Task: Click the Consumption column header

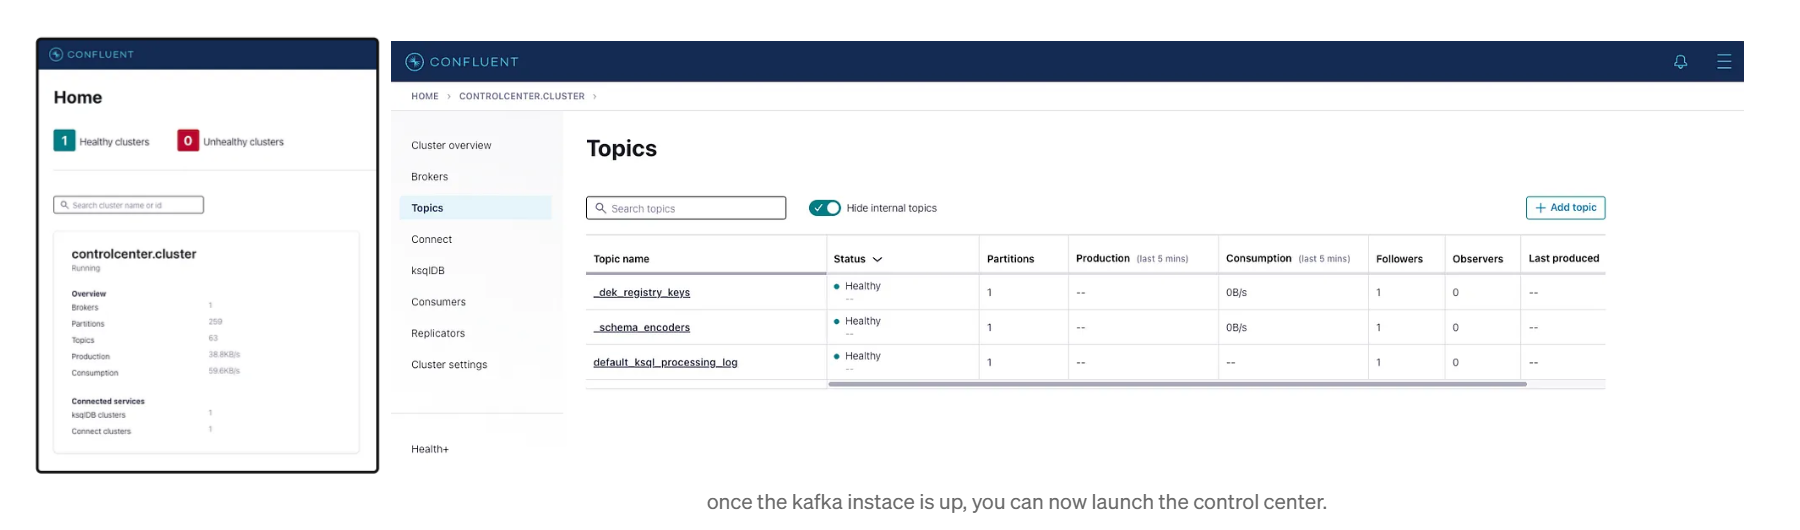Action: tap(1288, 259)
